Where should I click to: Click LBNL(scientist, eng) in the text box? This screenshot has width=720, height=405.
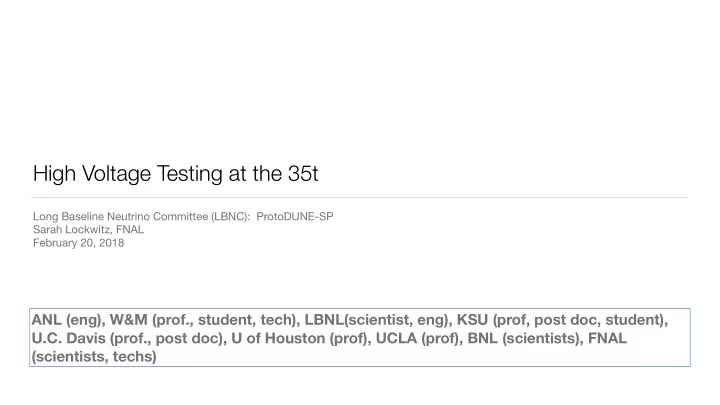[x=377, y=320]
